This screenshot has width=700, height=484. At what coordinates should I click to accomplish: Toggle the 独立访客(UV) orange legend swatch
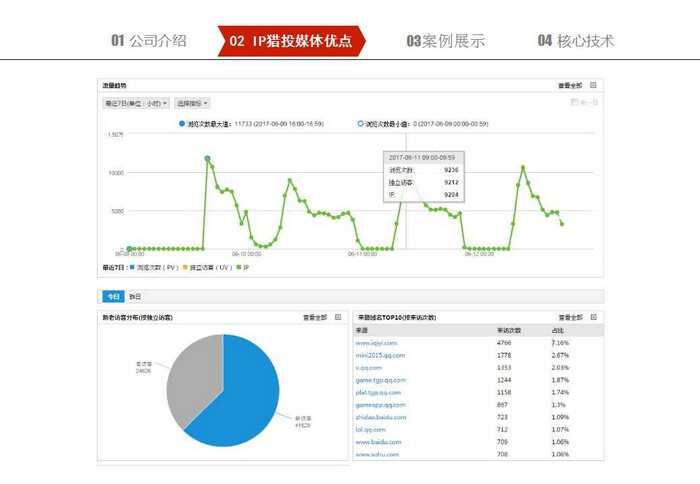tap(185, 267)
